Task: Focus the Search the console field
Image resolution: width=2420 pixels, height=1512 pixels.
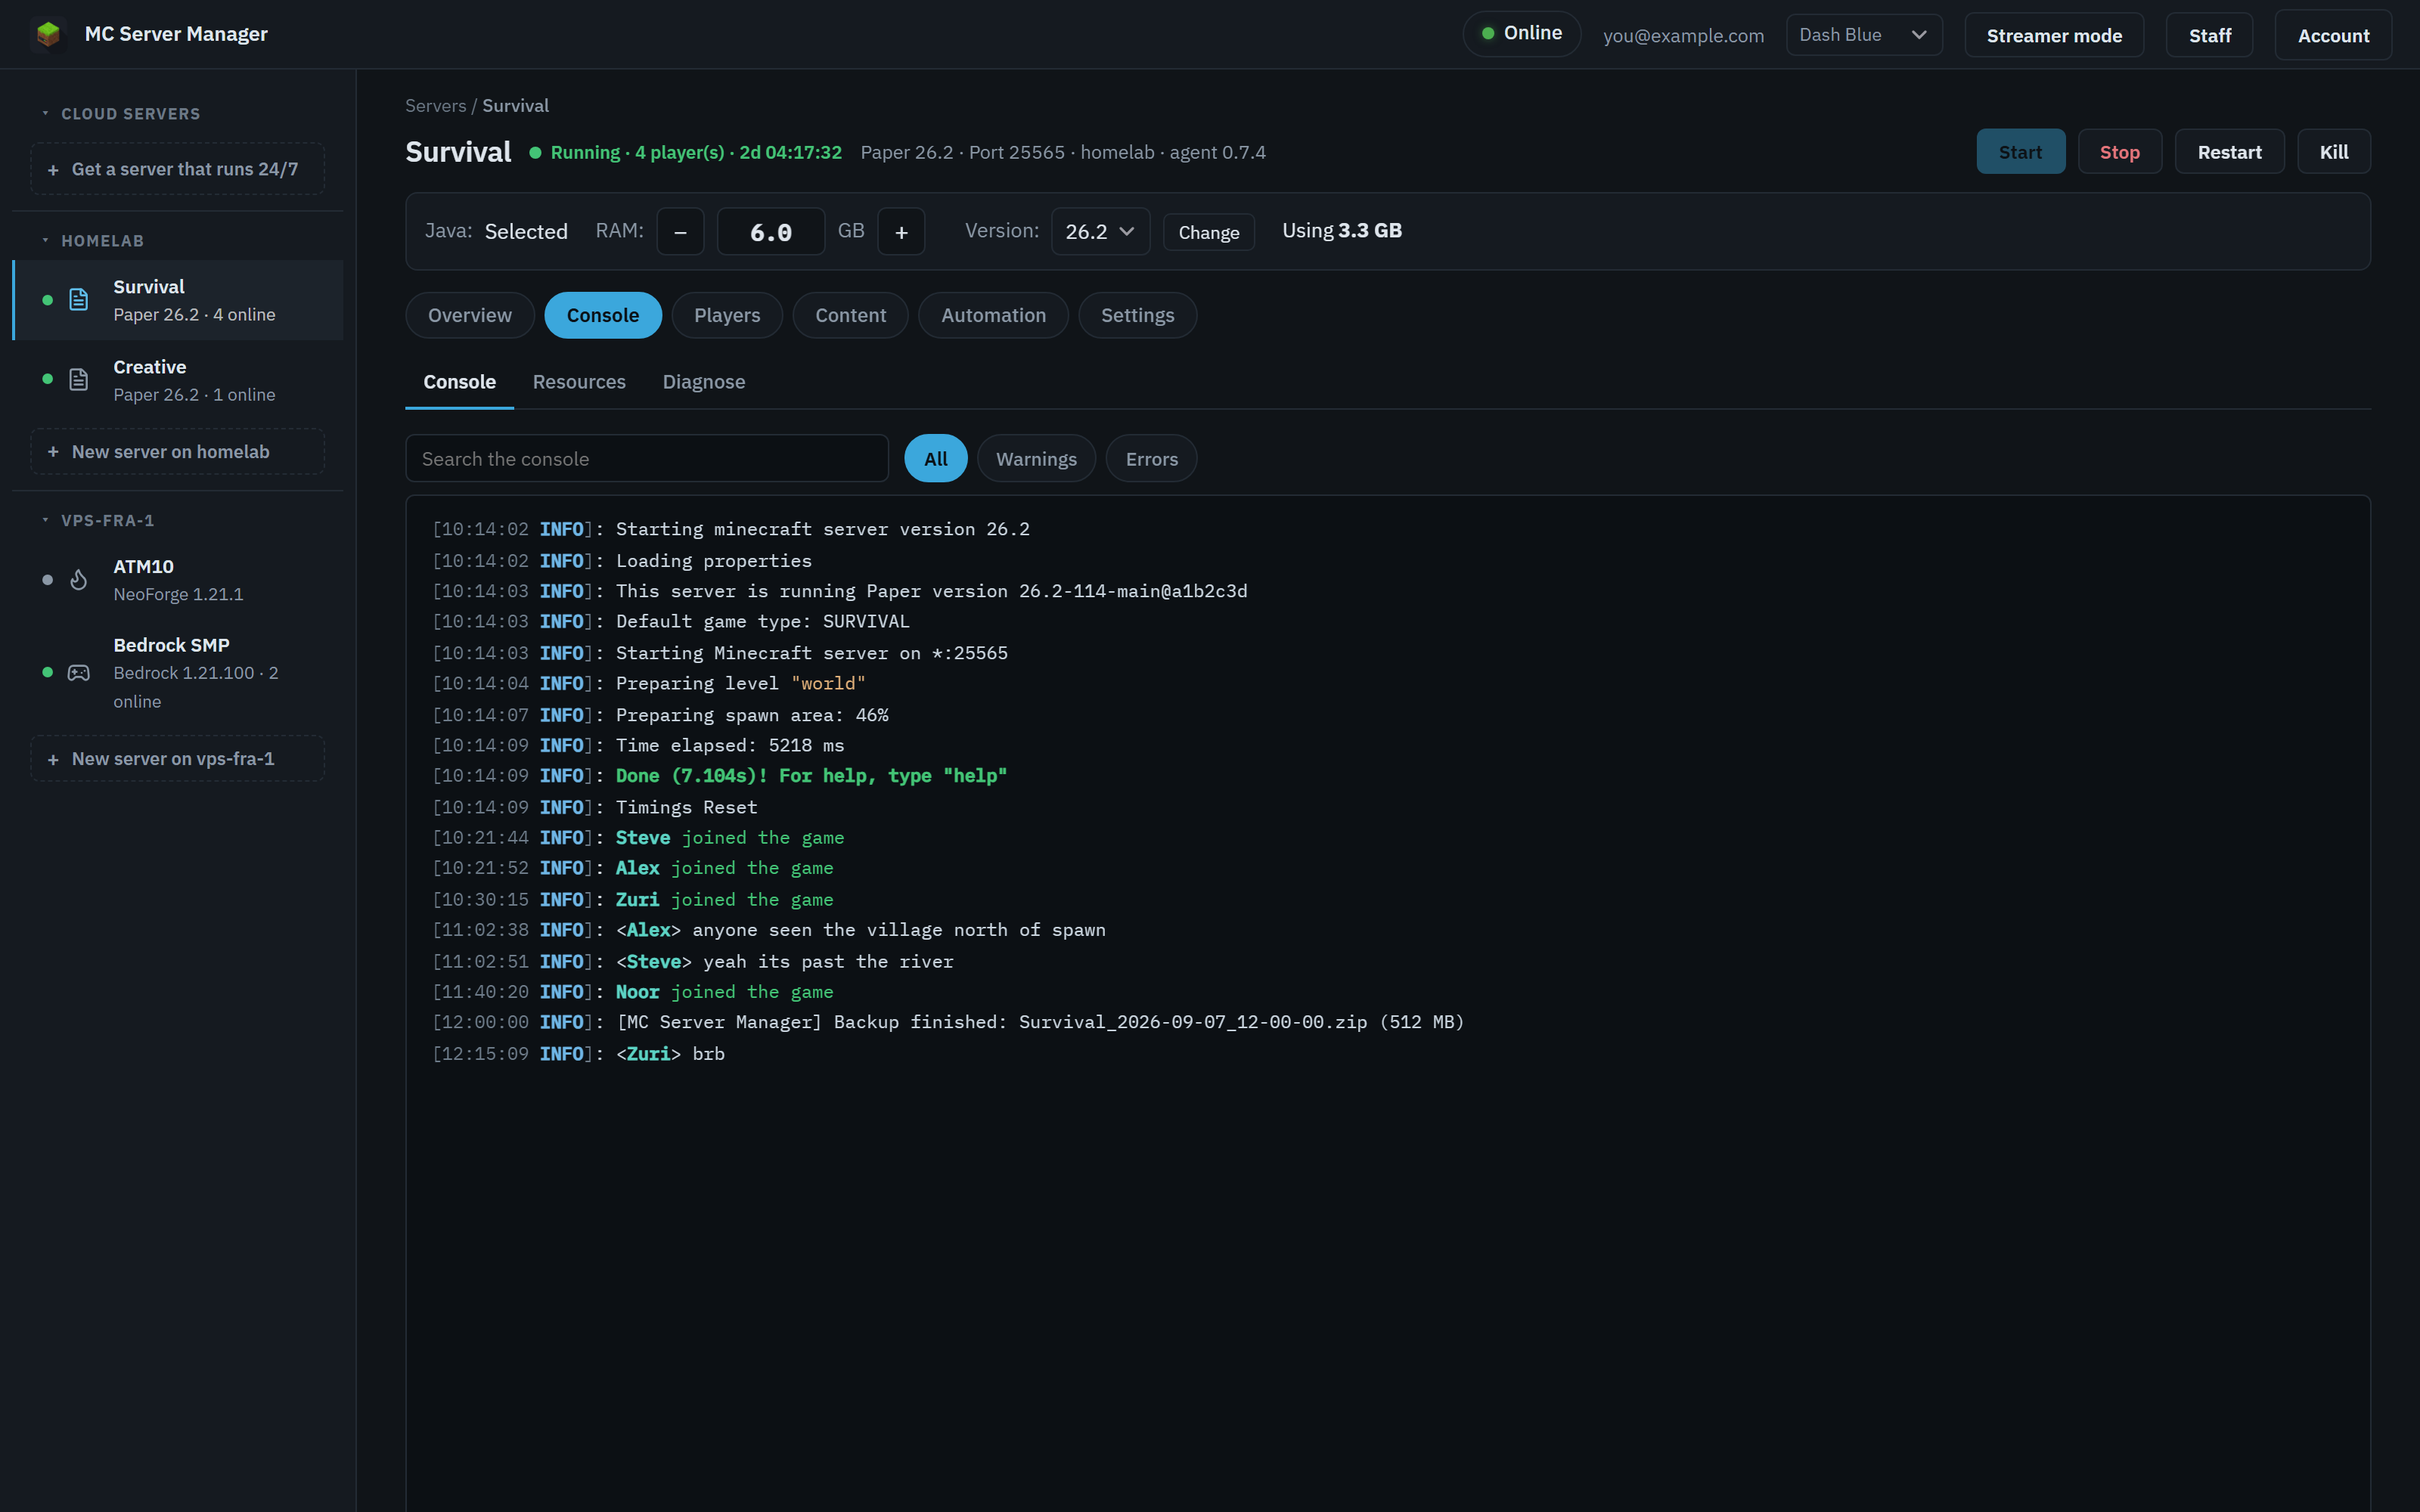Action: pos(647,459)
